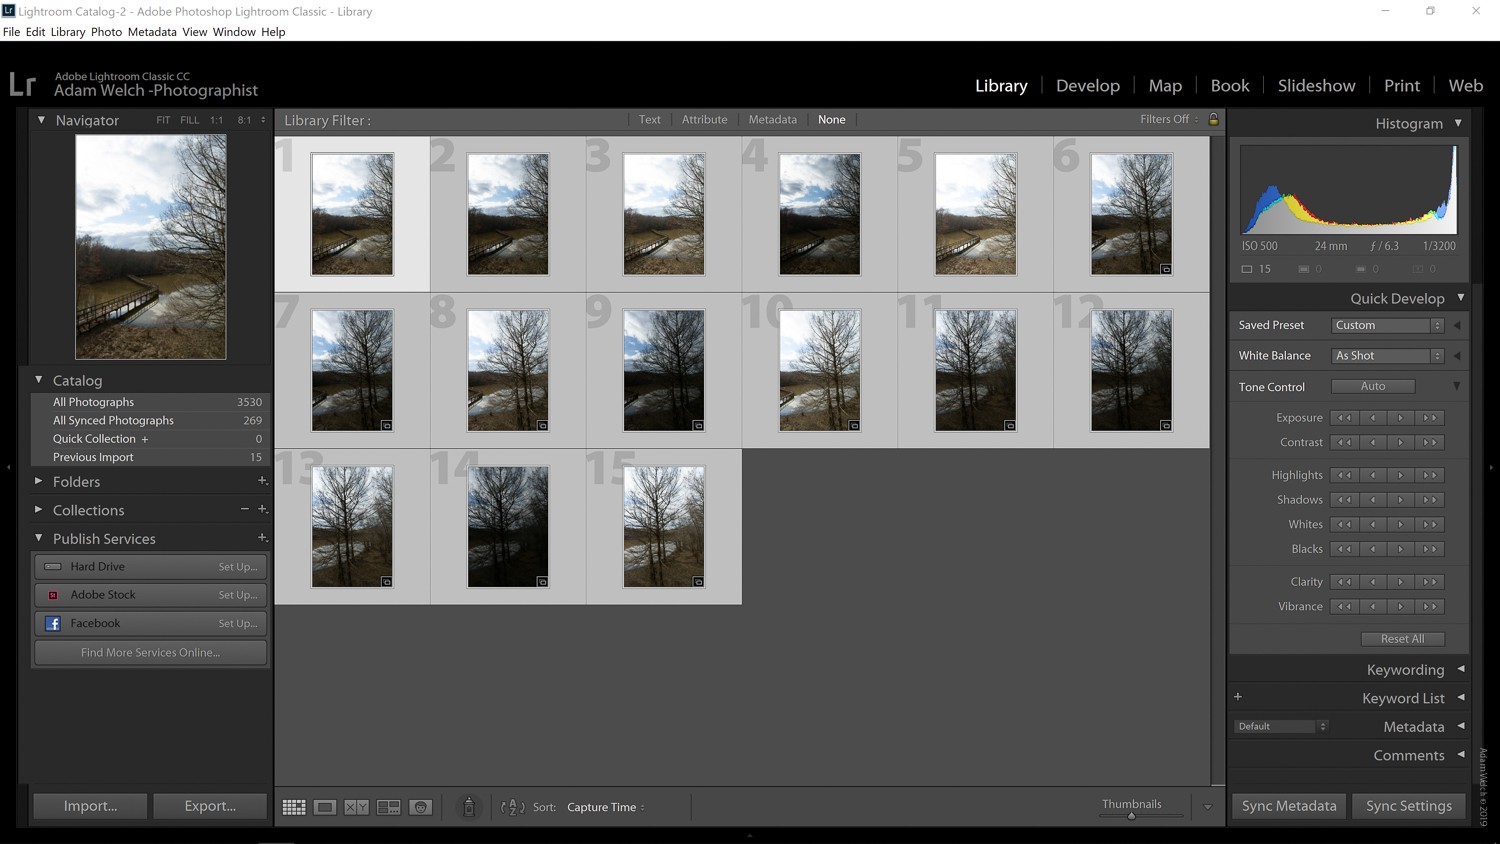
Task: Click Auto Tone Control
Action: (1373, 386)
